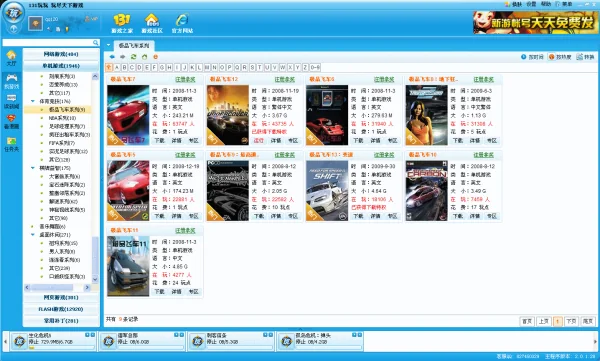Image resolution: width=600 pixels, height=361 pixels.
Task: Open the superman-logo section in the left sidebar
Action: tap(11, 121)
